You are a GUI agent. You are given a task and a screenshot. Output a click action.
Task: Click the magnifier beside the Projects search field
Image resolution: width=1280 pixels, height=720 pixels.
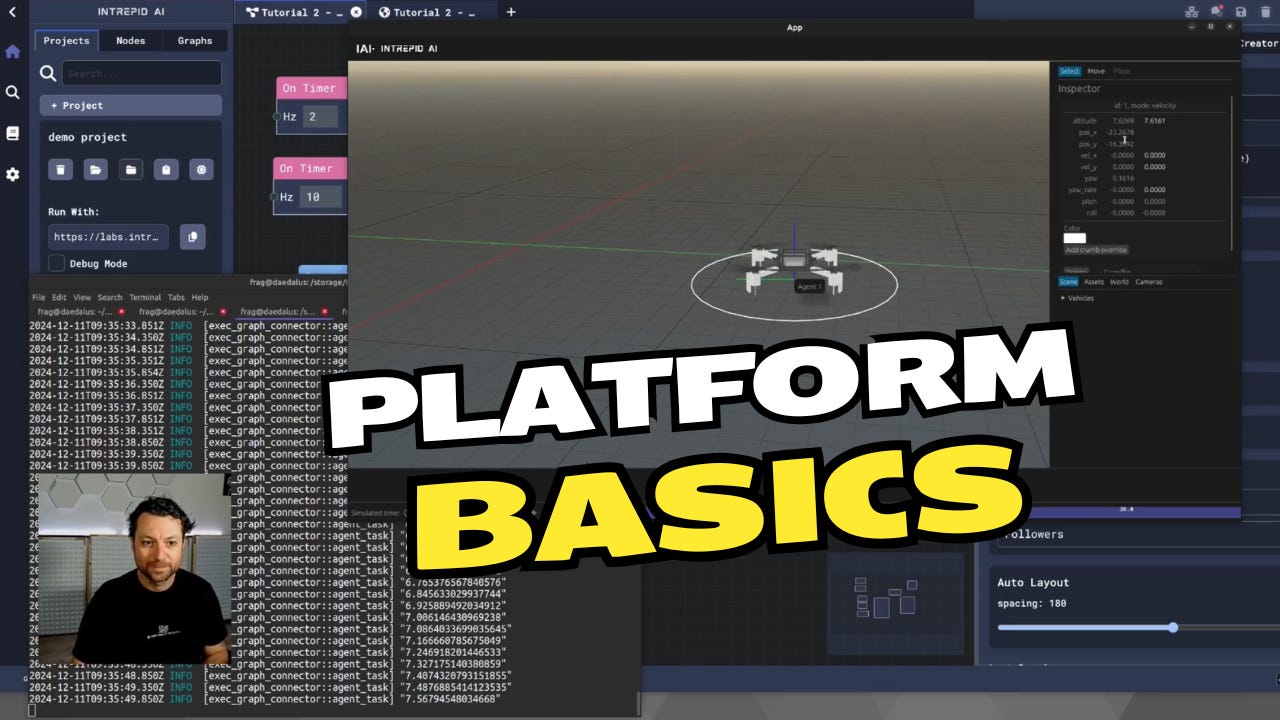click(47, 73)
